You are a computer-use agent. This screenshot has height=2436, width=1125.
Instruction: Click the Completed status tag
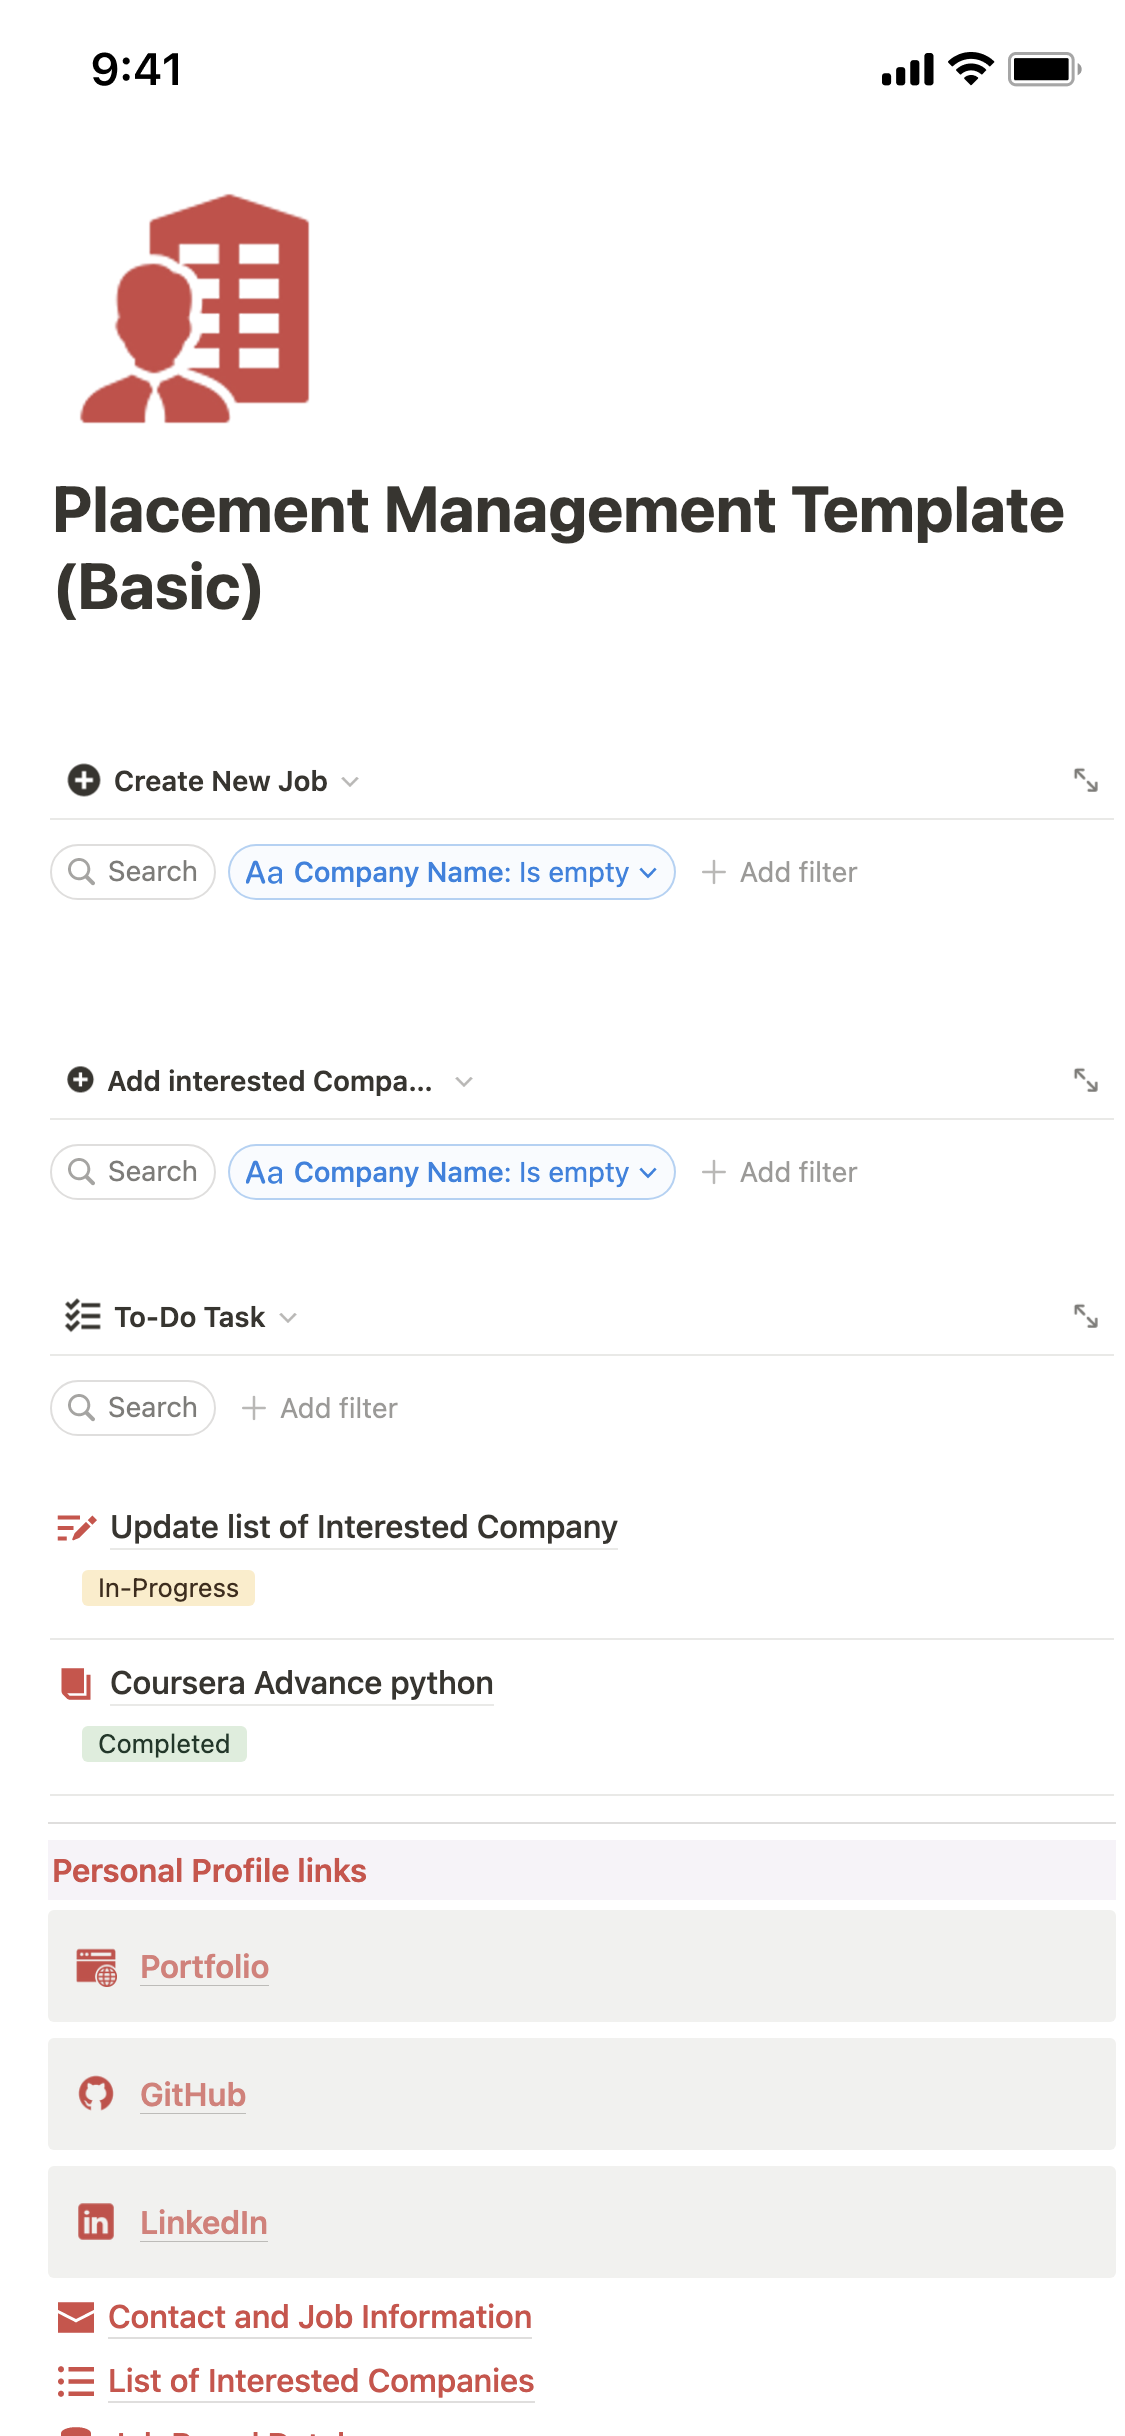[164, 1744]
